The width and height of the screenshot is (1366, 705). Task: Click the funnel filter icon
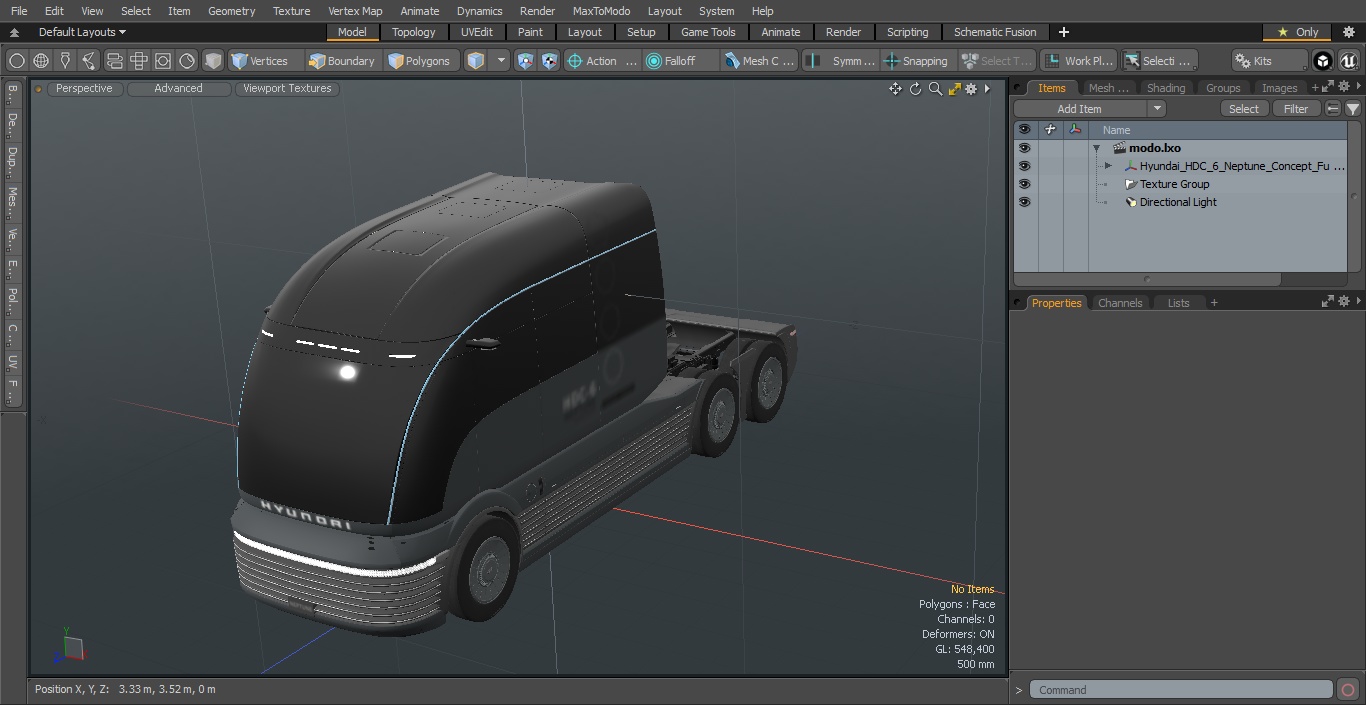click(x=1352, y=109)
